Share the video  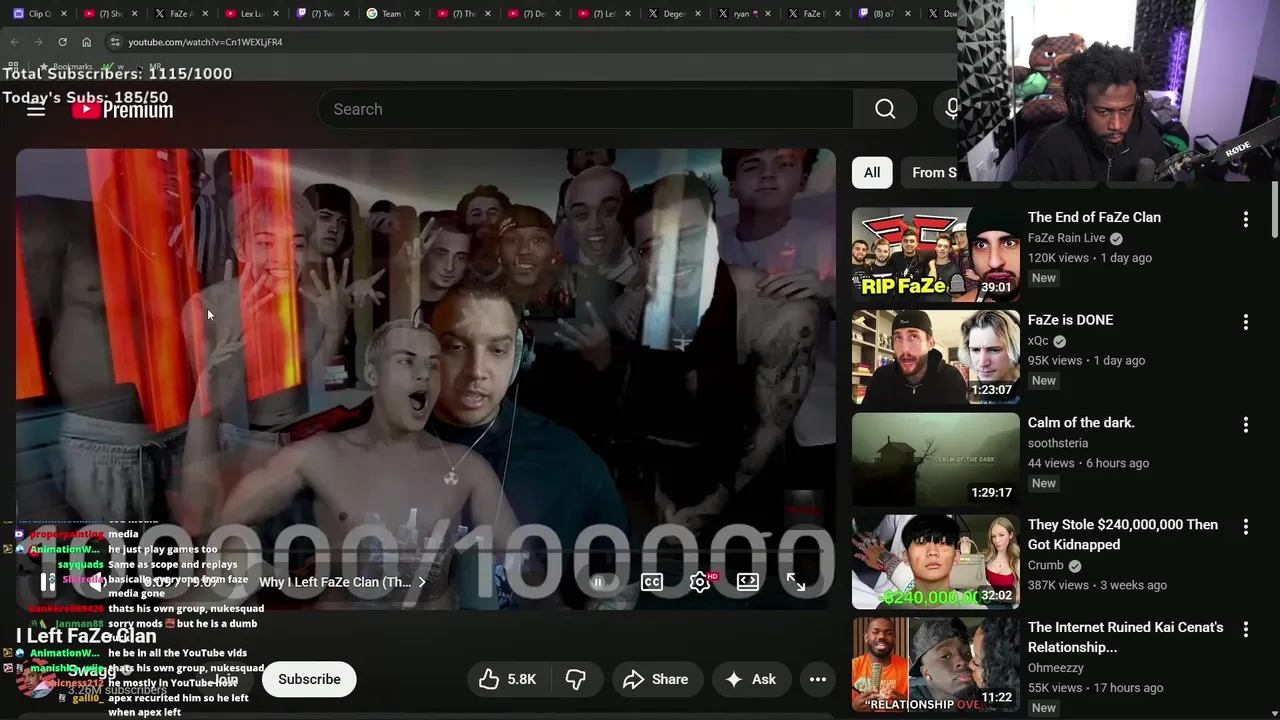[x=656, y=679]
